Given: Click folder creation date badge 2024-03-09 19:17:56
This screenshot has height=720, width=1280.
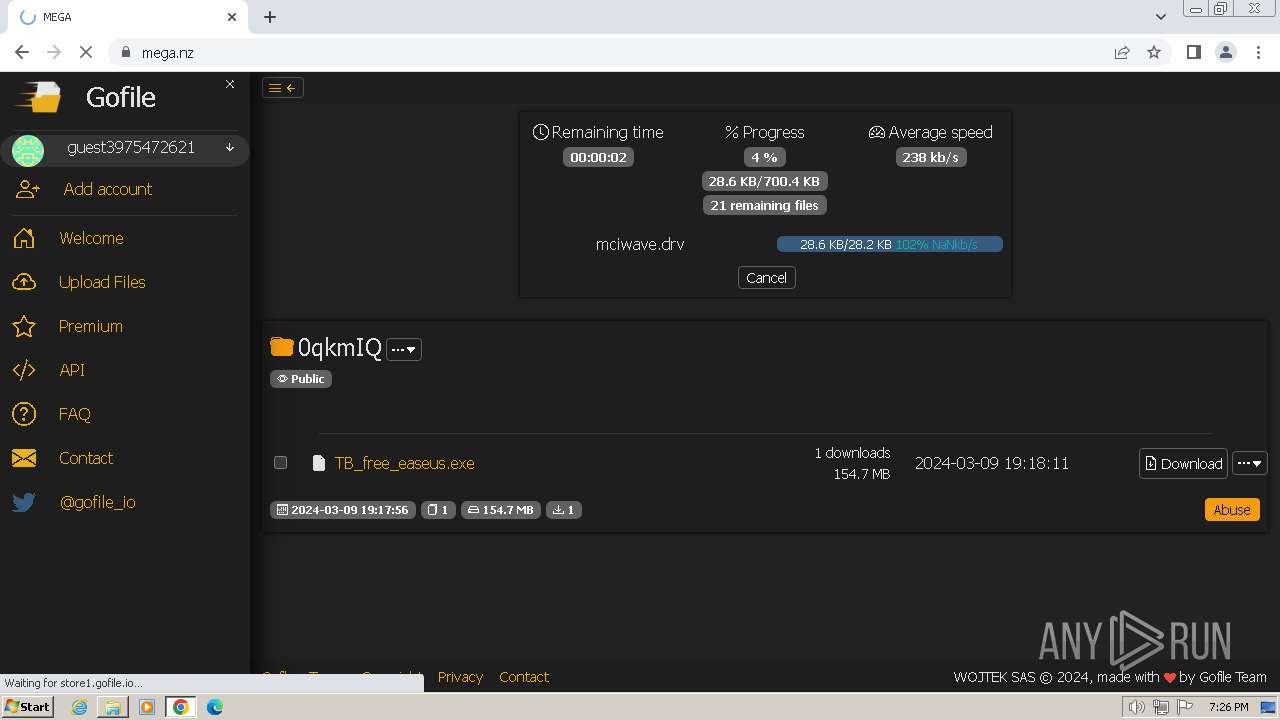Looking at the screenshot, I should pos(343,510).
